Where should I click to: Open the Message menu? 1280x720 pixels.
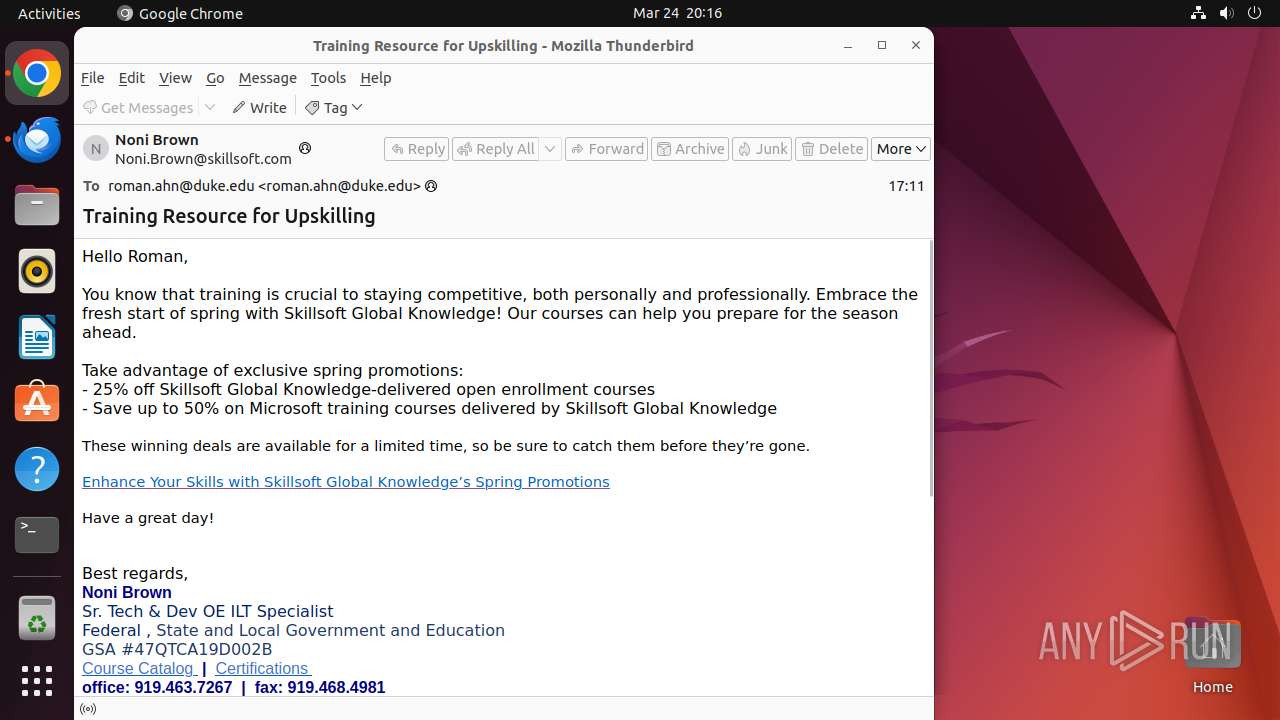point(267,78)
